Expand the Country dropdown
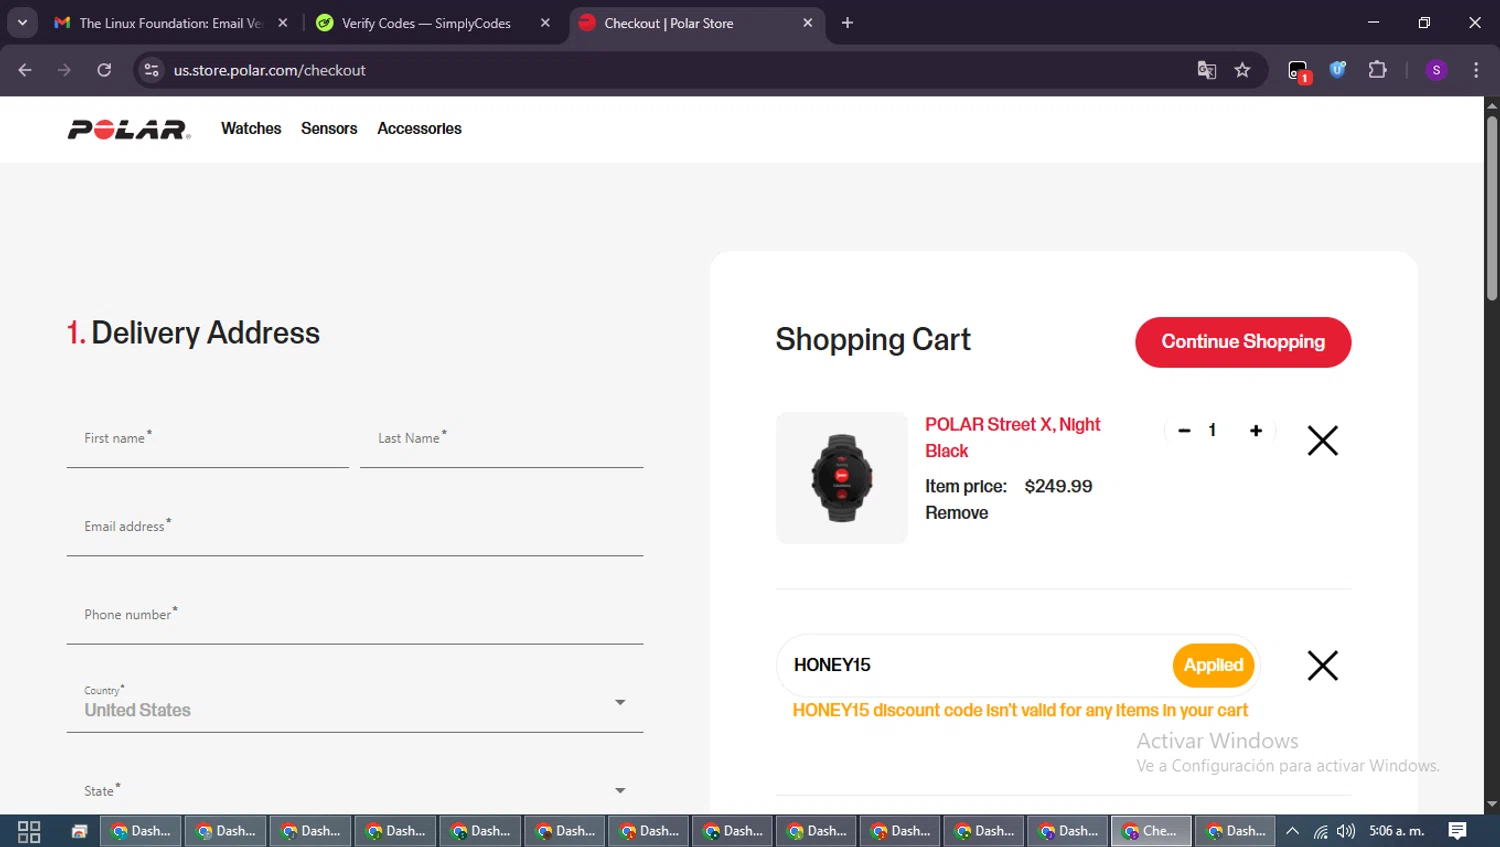1500x847 pixels. click(355, 703)
